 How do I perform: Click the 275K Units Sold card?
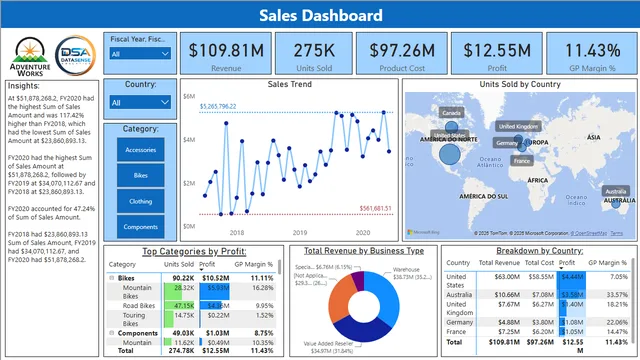(x=314, y=54)
